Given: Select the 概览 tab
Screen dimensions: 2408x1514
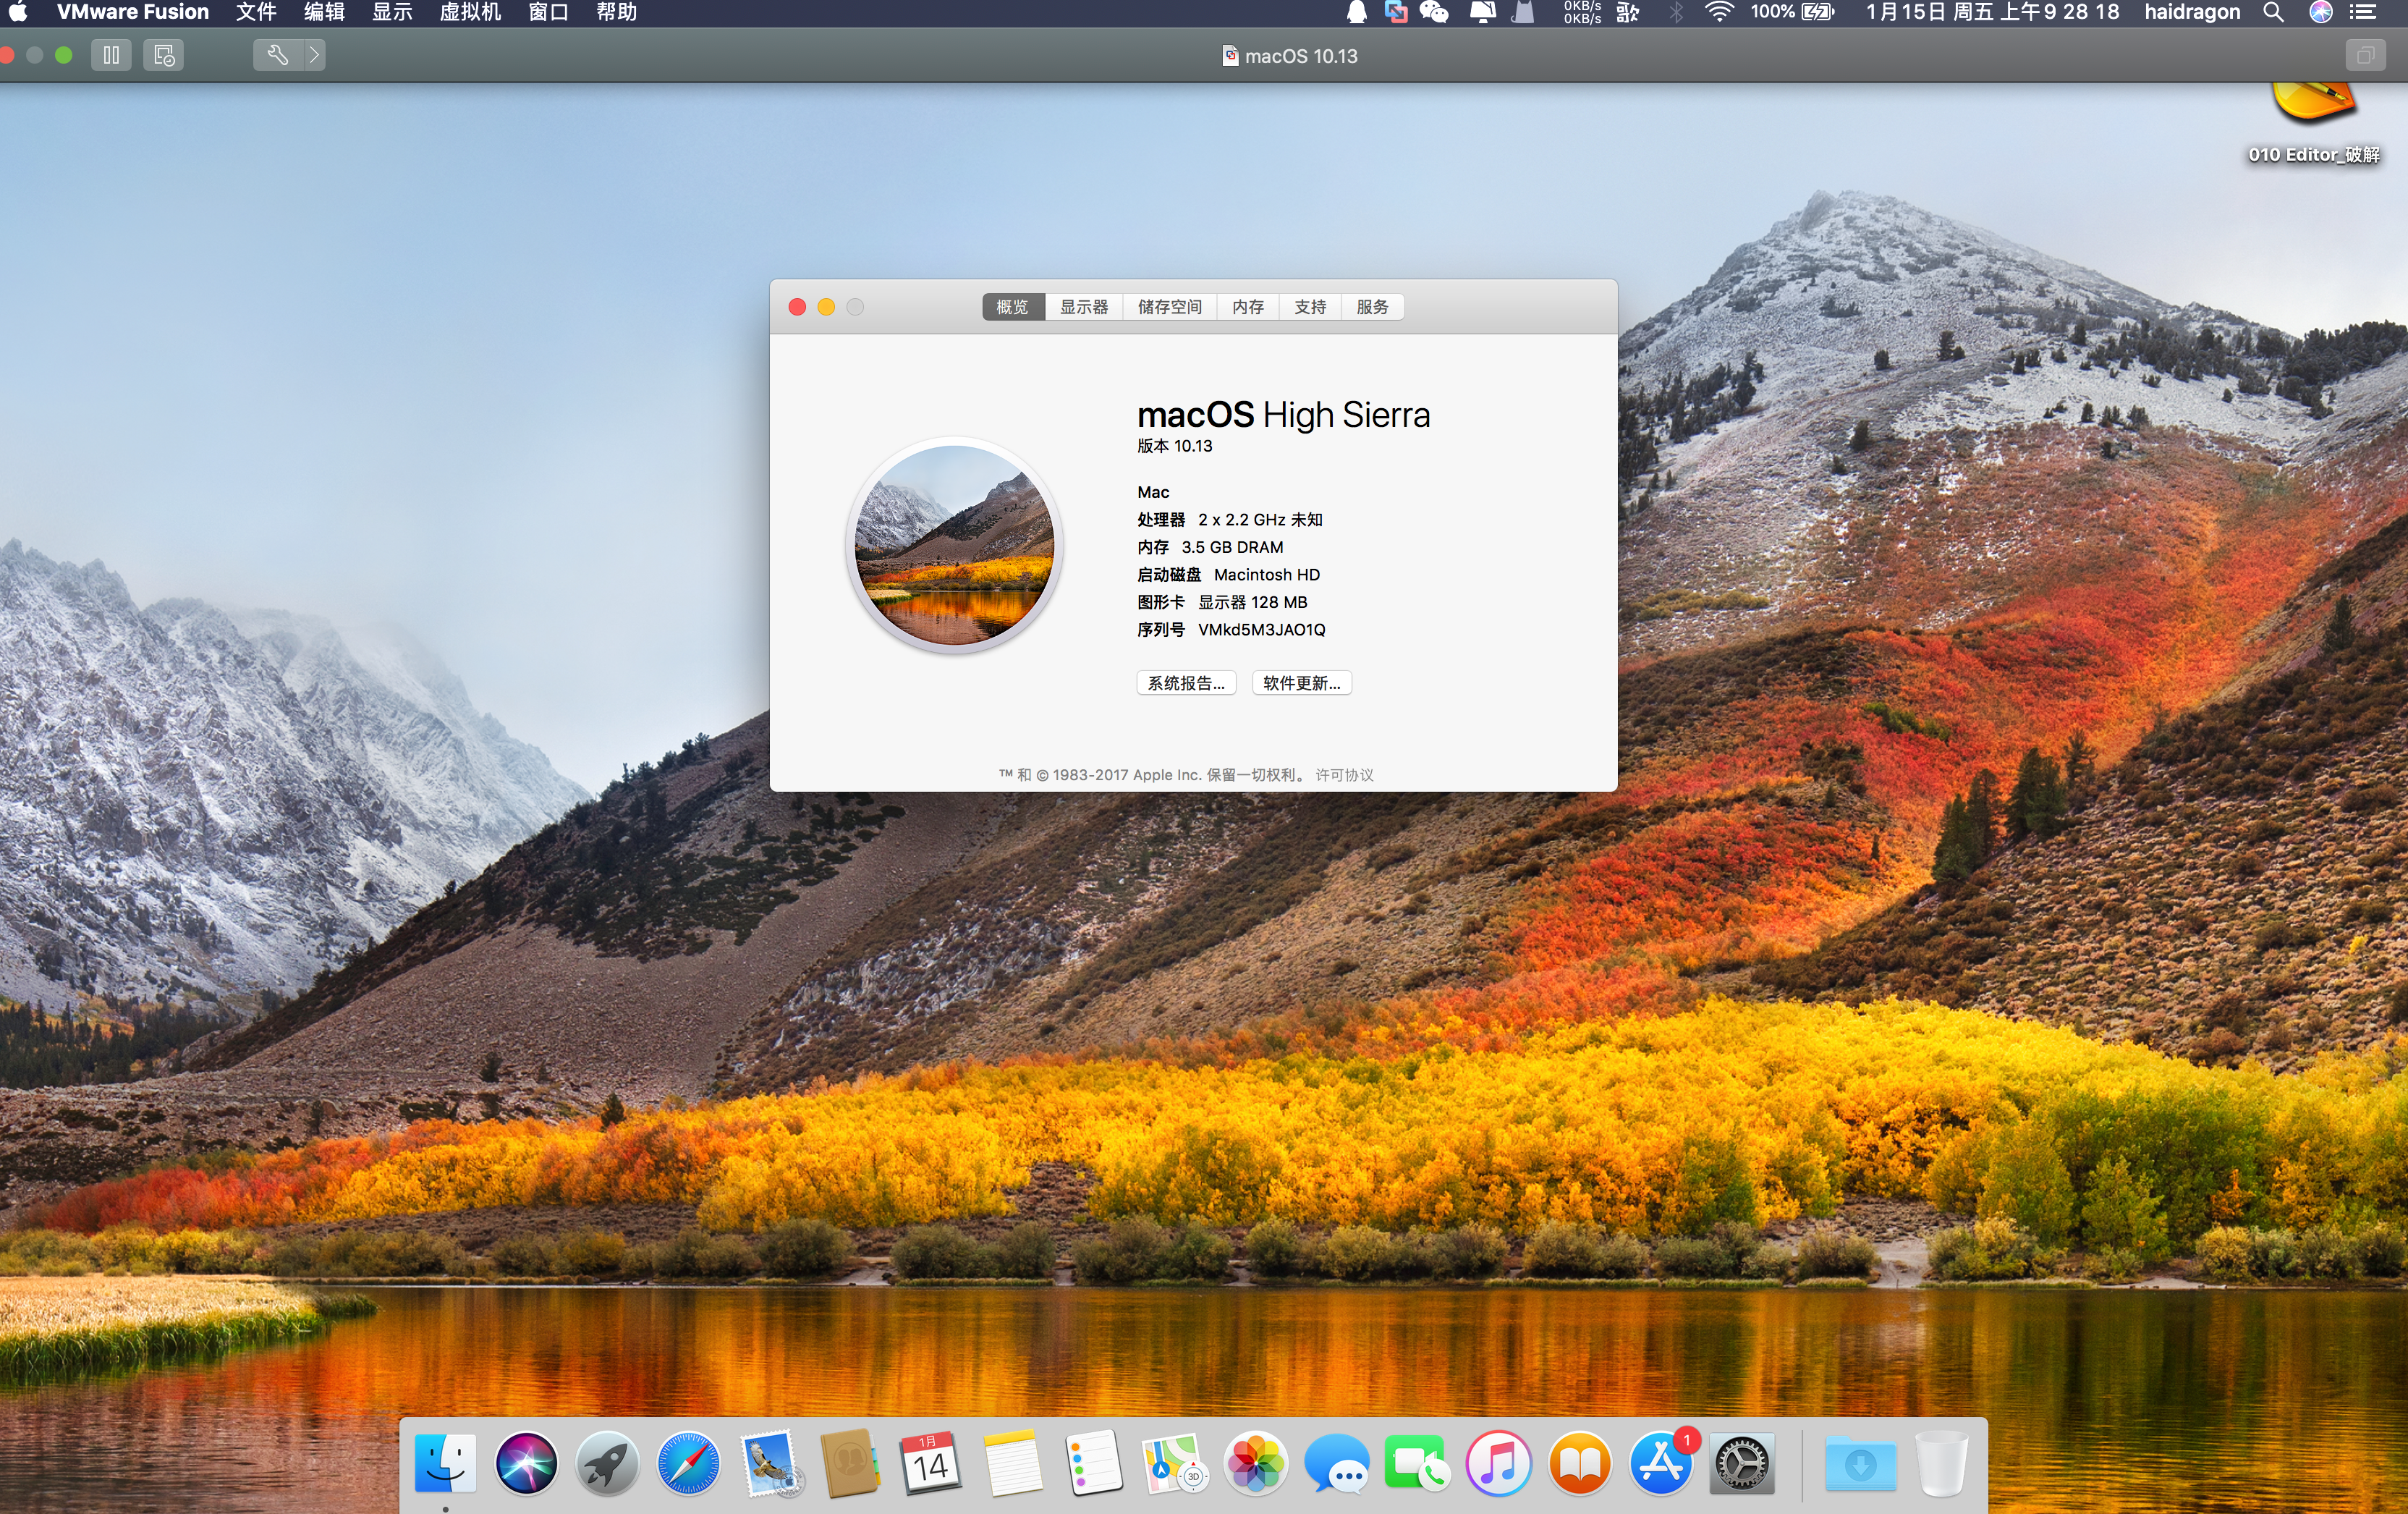Looking at the screenshot, I should click(x=1013, y=307).
